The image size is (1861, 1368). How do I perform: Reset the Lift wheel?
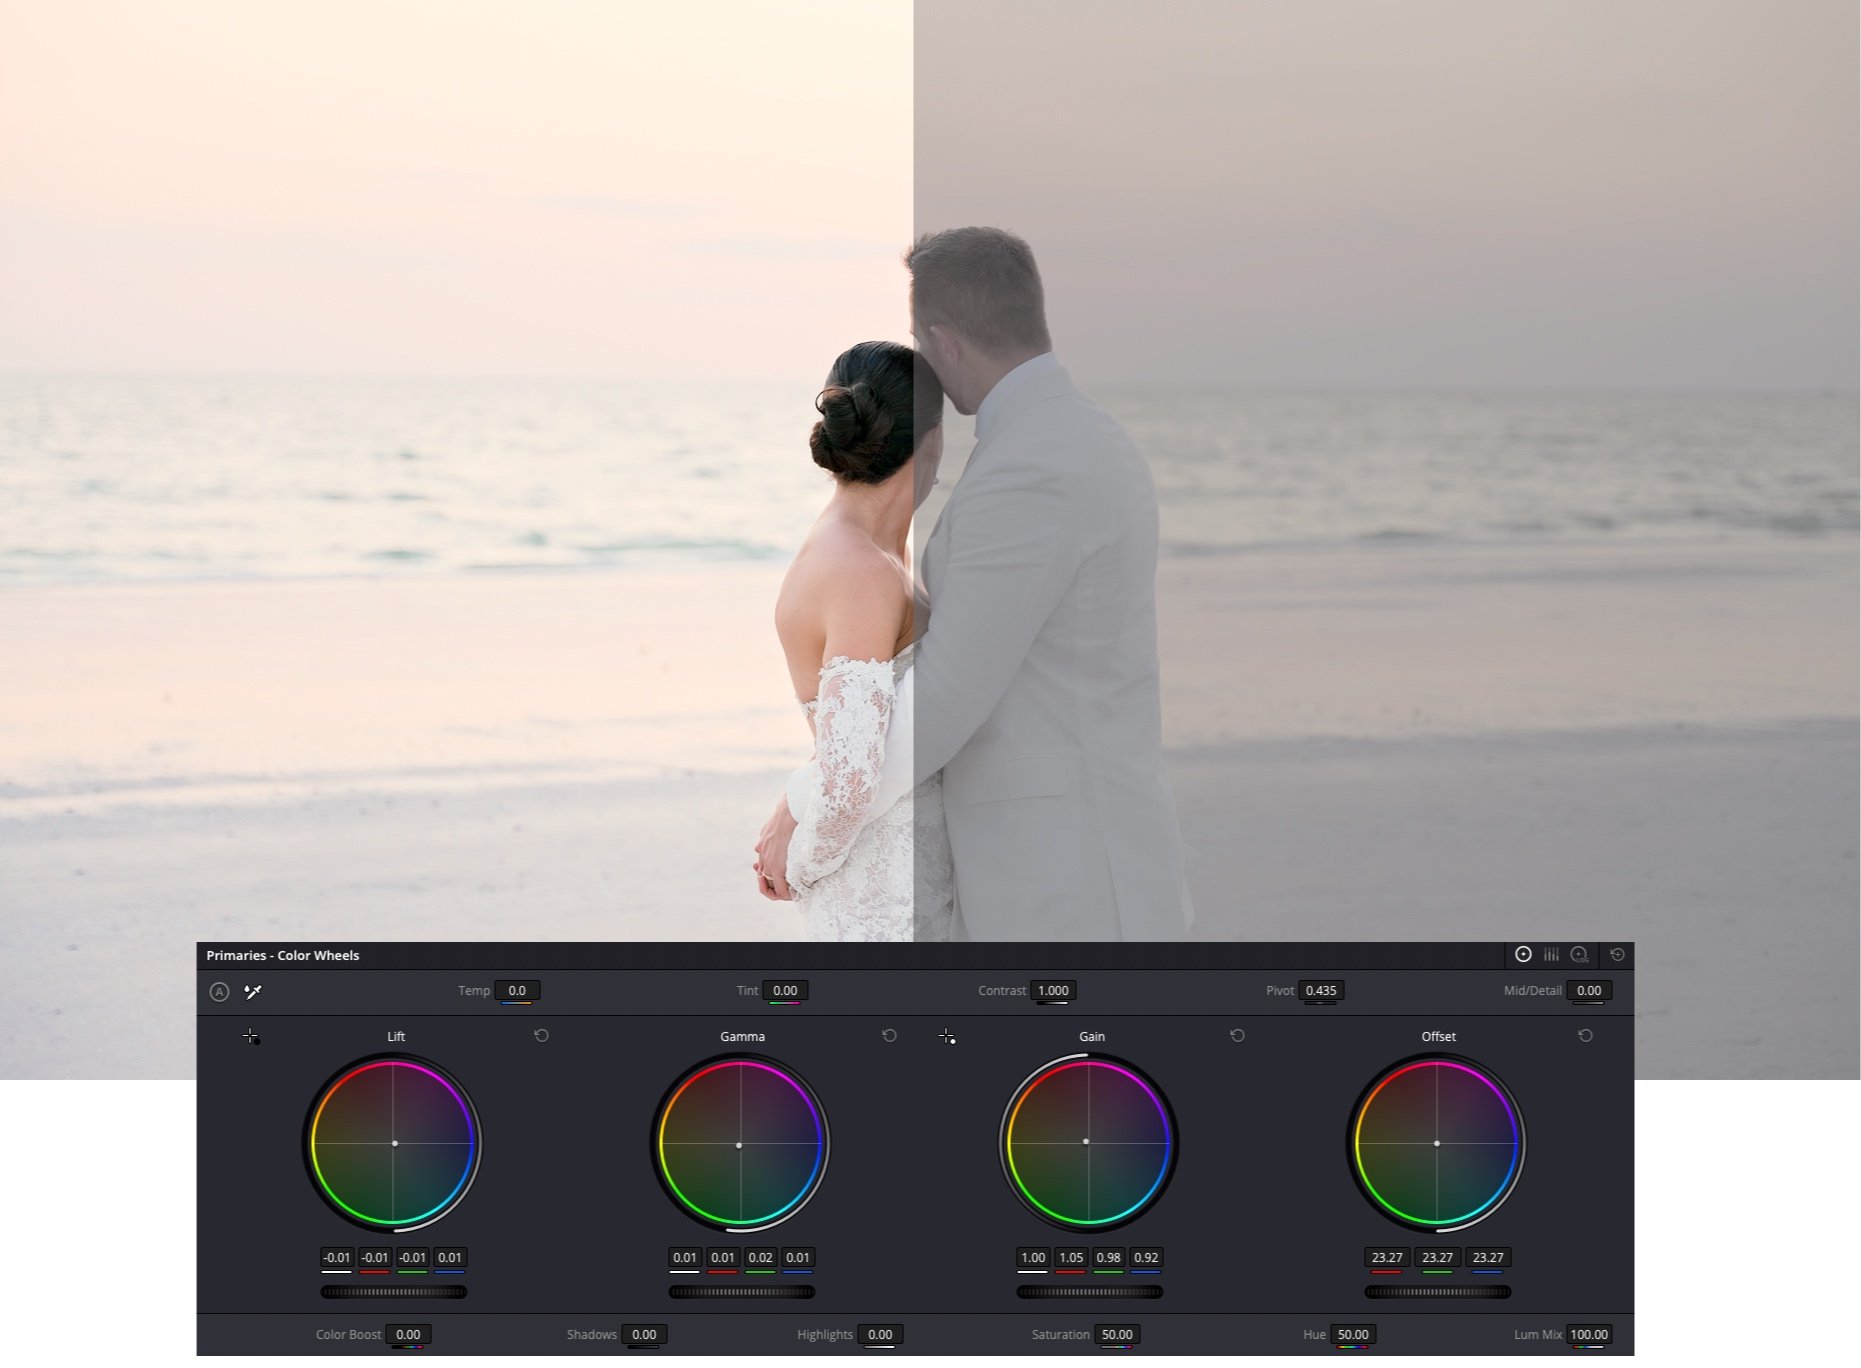pos(542,1036)
